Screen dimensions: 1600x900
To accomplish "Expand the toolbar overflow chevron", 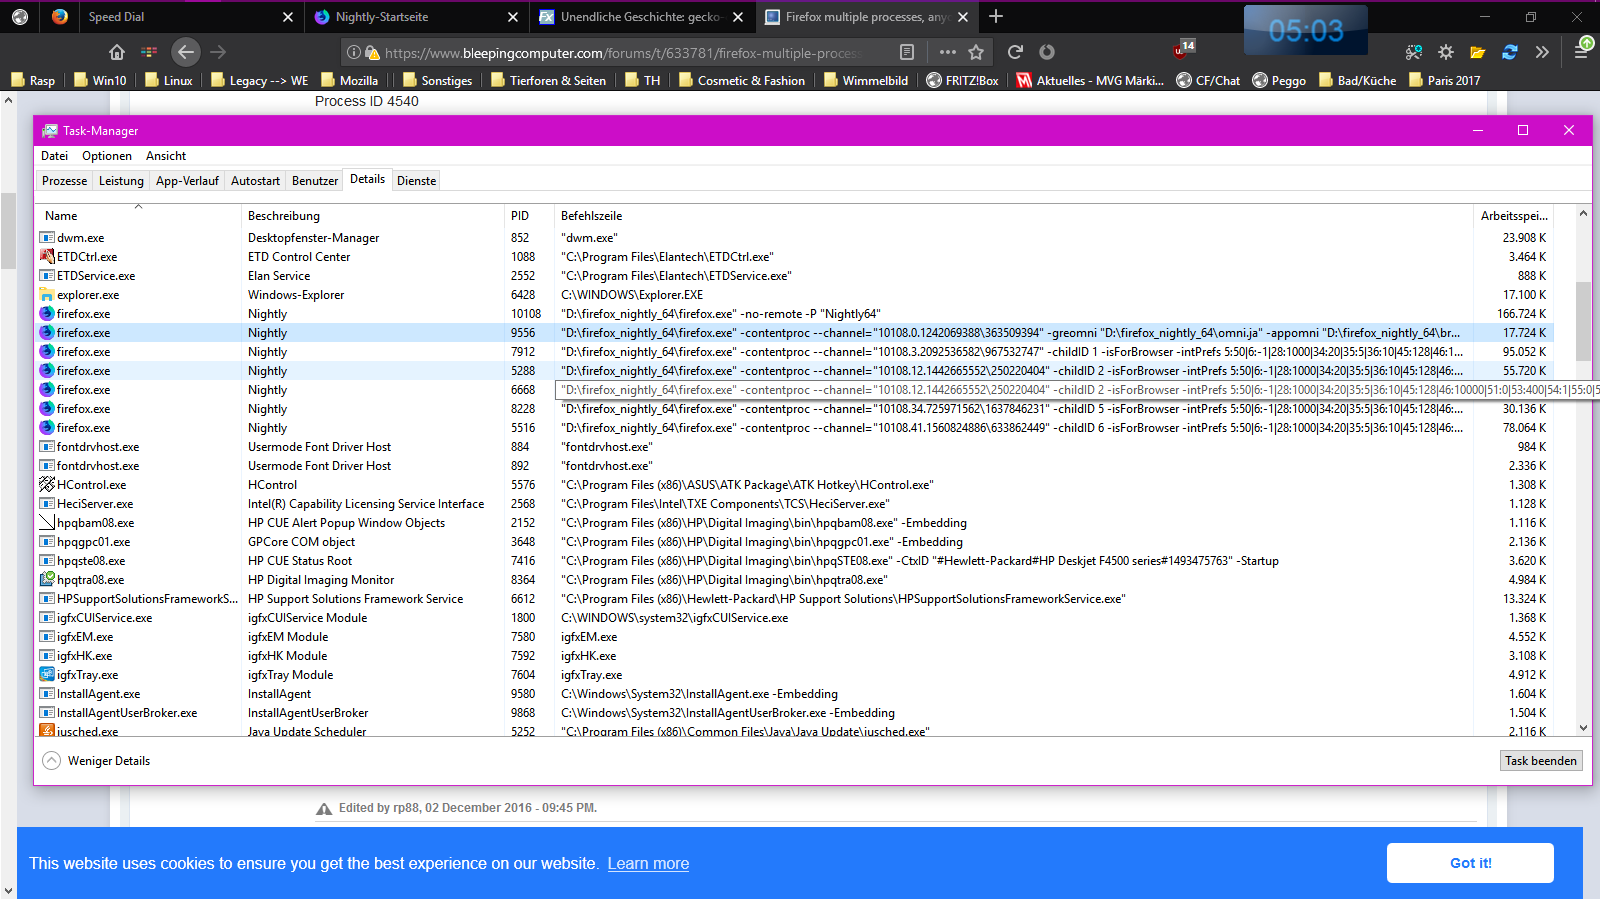I will 1542,52.
